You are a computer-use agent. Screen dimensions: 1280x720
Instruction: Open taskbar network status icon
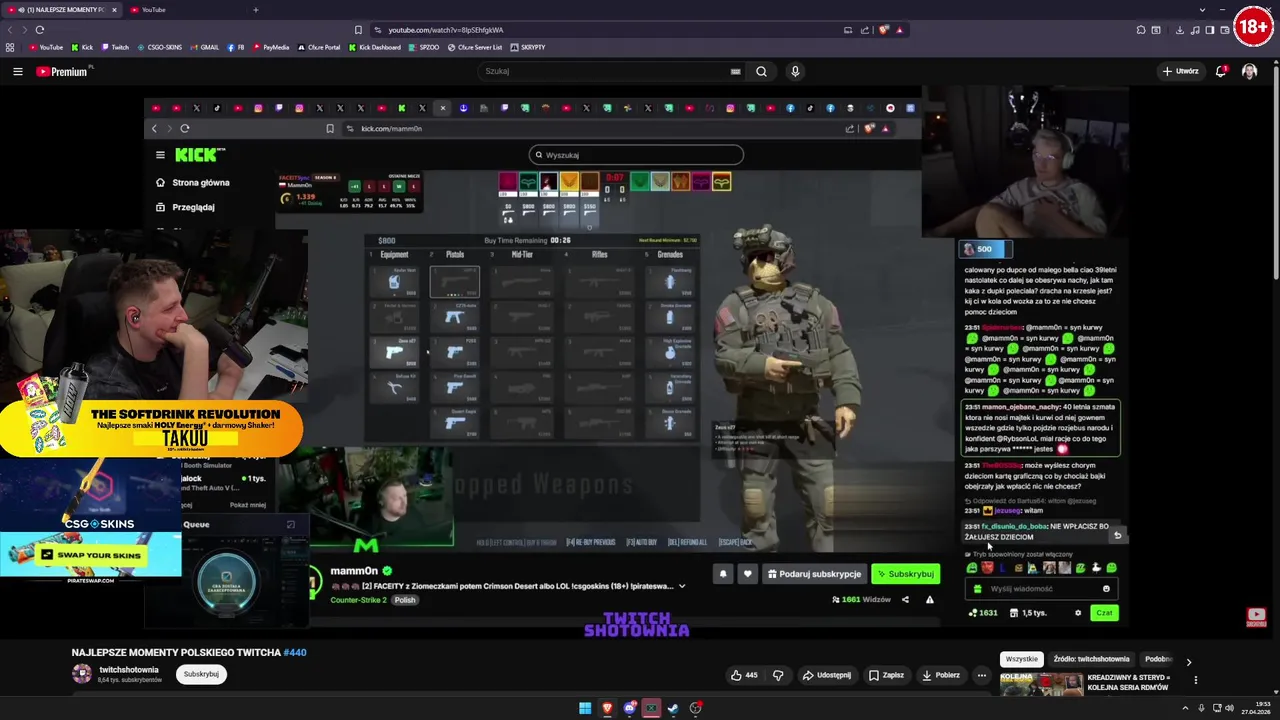point(1215,708)
